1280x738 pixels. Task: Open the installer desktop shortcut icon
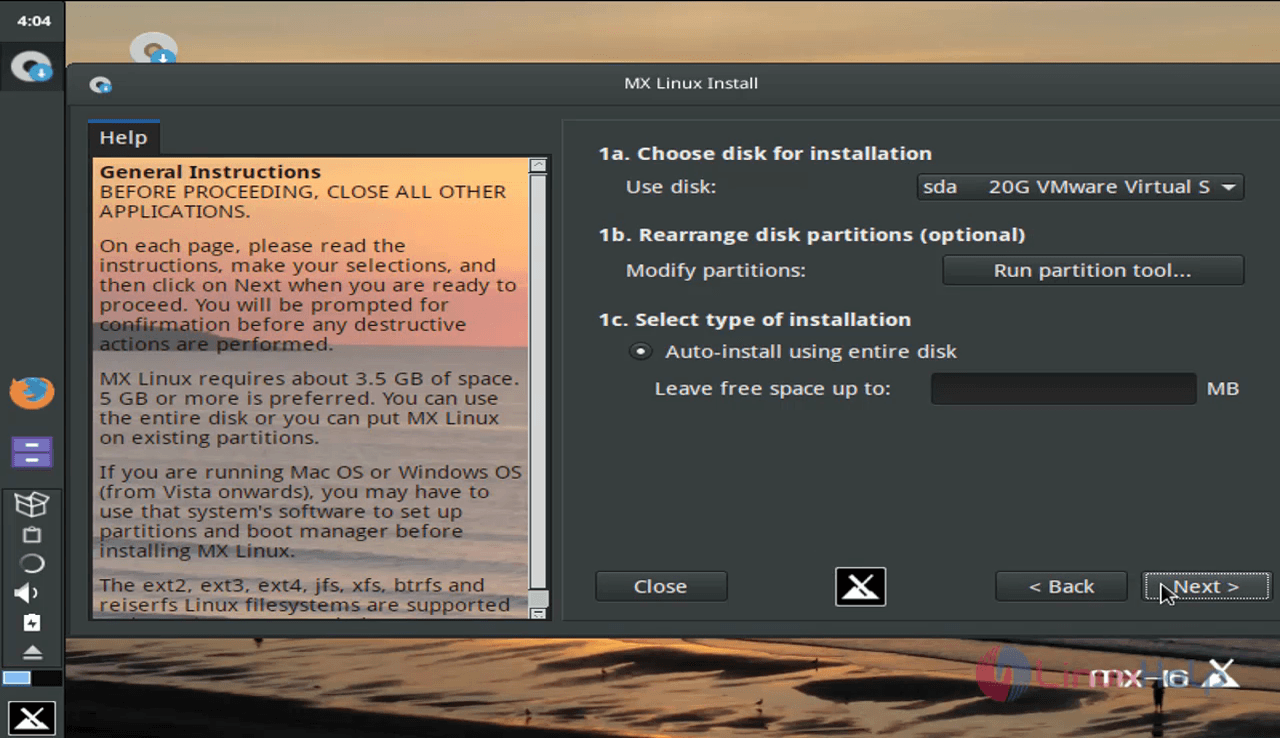[x=153, y=50]
